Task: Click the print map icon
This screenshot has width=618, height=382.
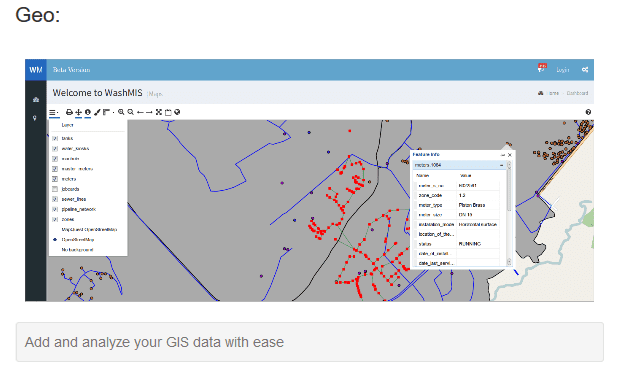Action: [69, 112]
